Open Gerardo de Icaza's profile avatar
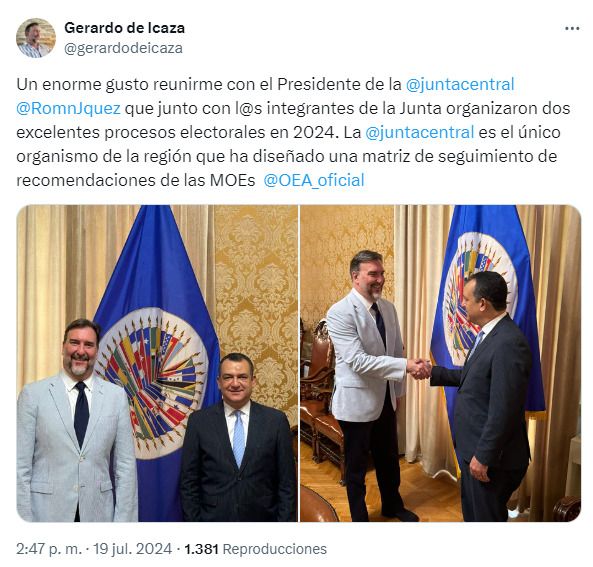 (36, 38)
